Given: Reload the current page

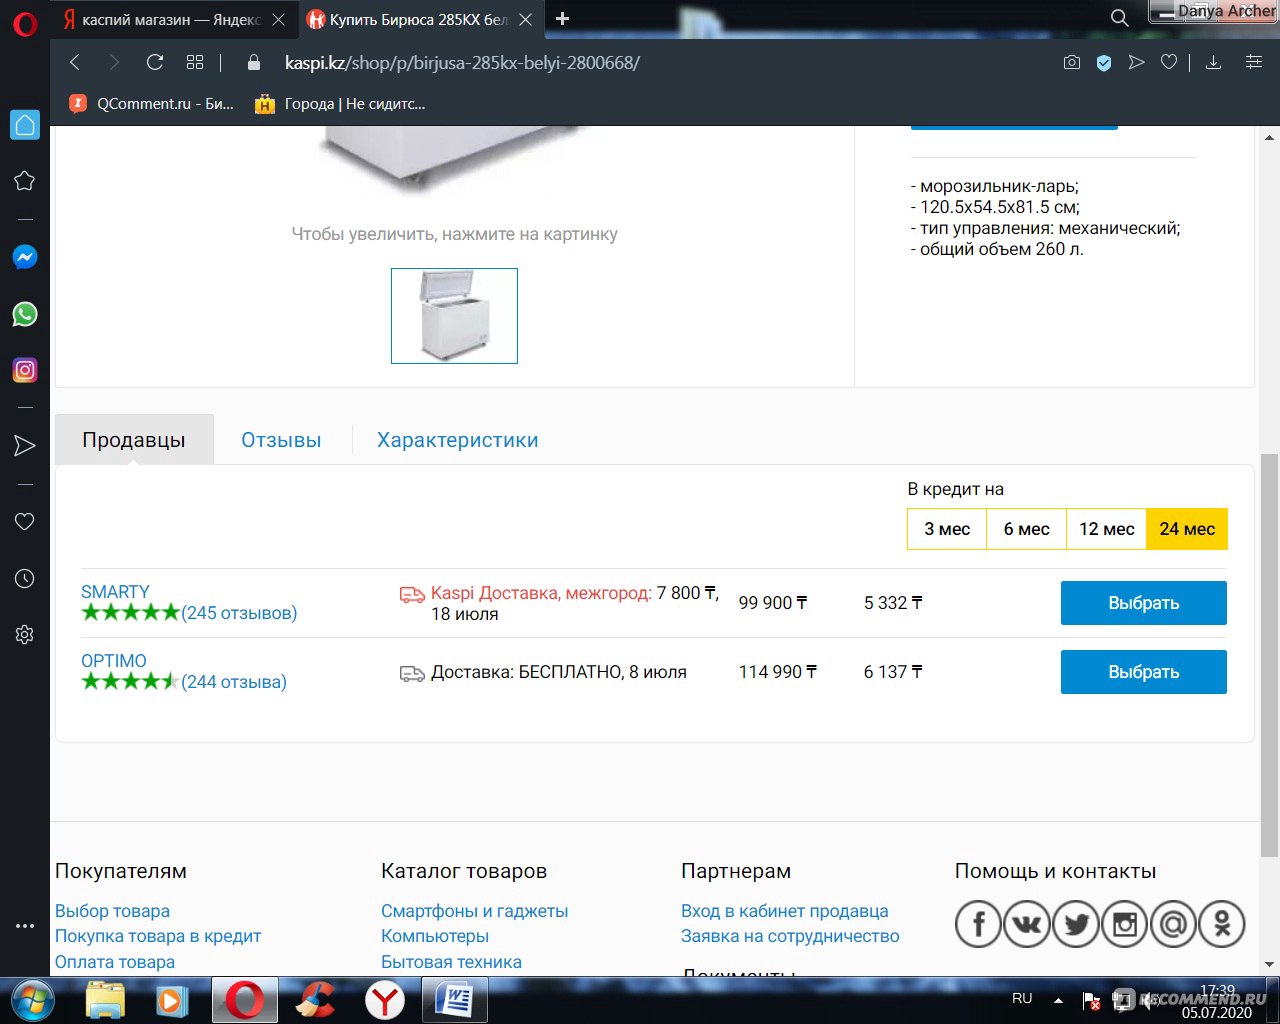Looking at the screenshot, I should (x=155, y=62).
